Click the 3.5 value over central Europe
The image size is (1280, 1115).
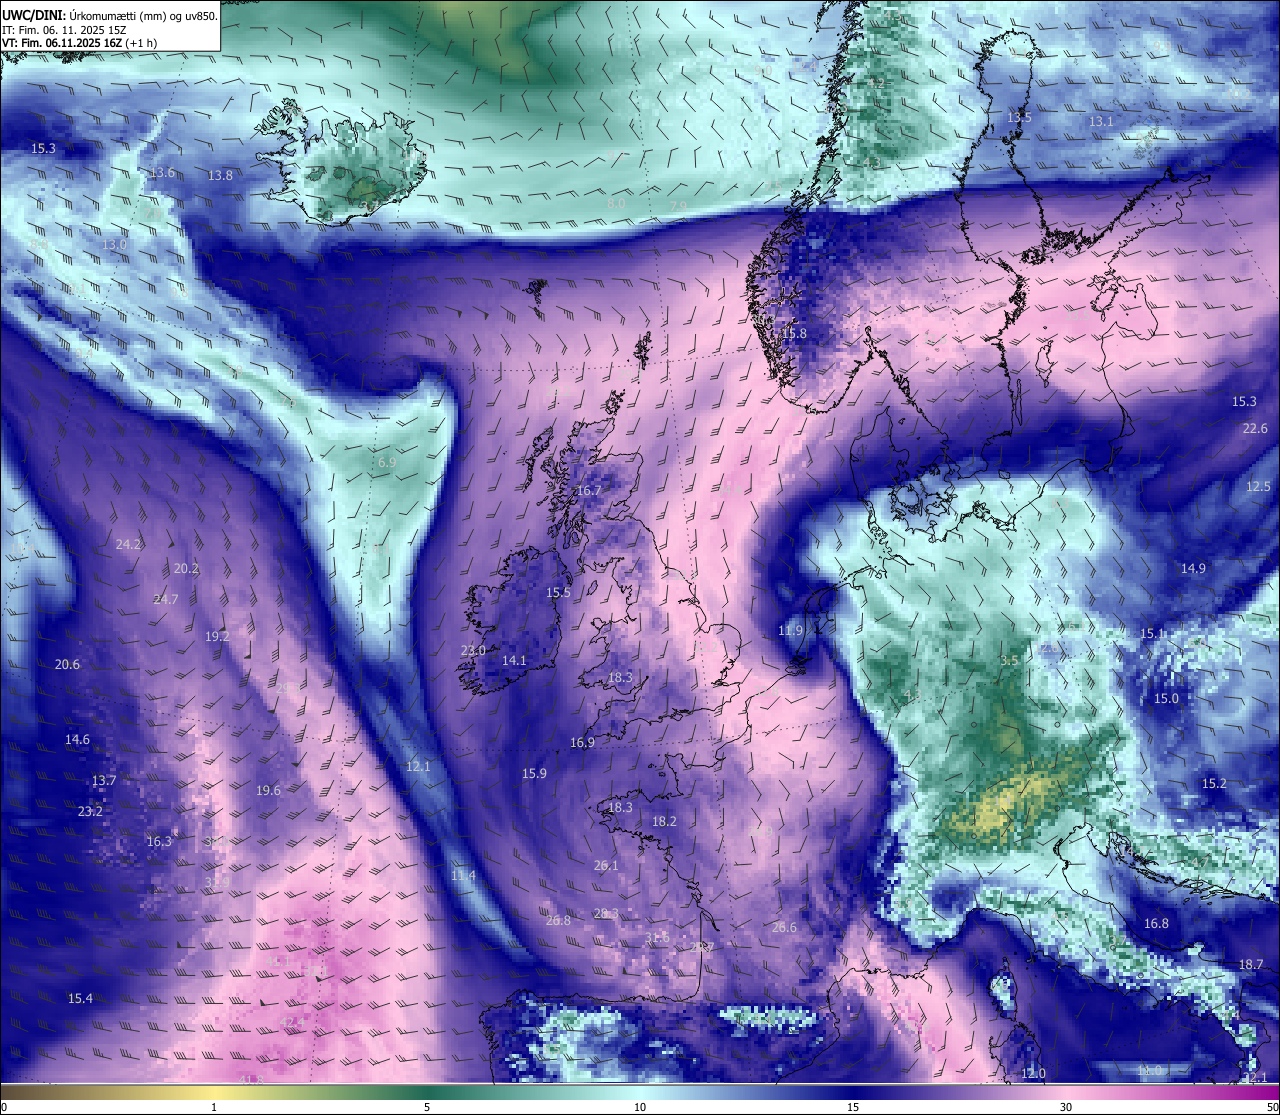click(1009, 661)
